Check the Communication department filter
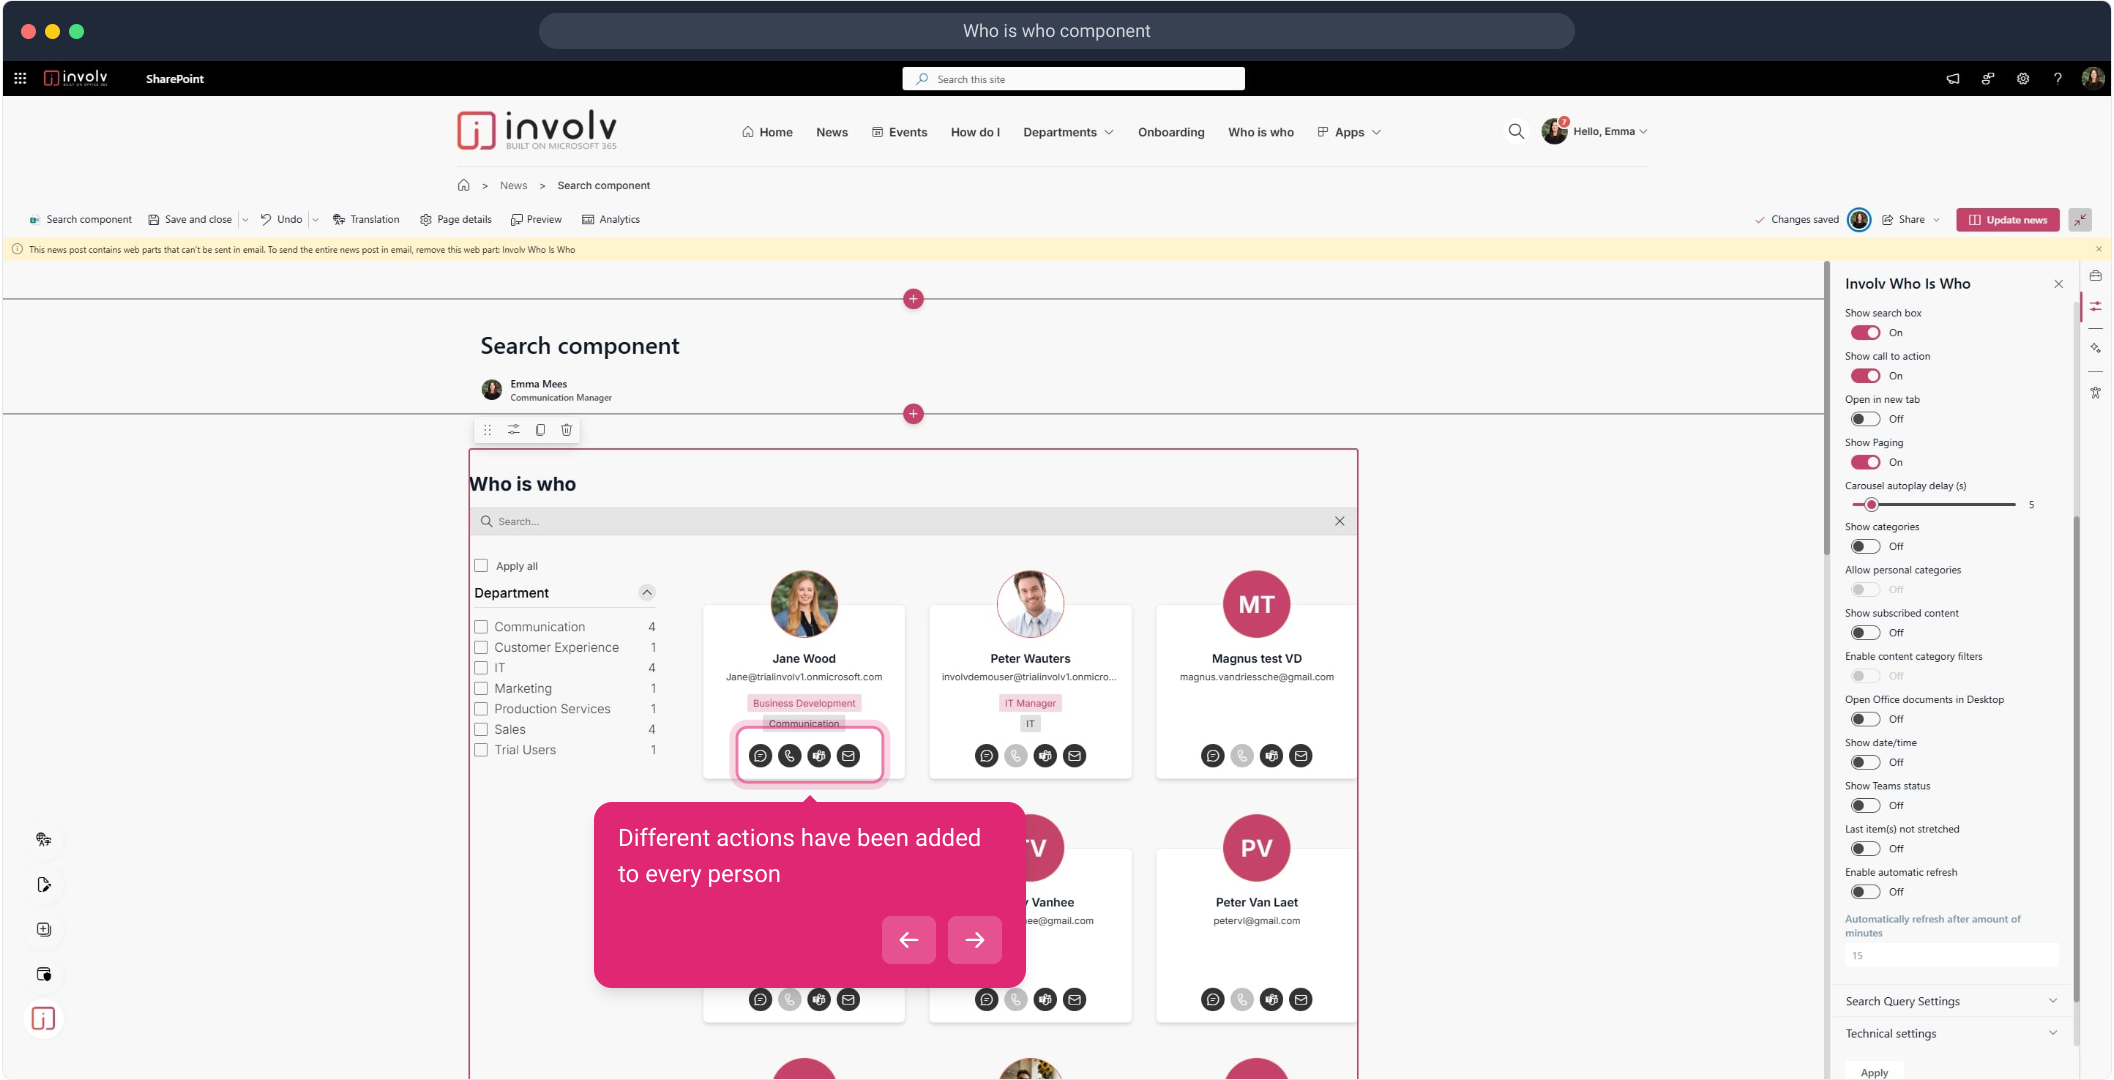2114x1080 pixels. point(481,627)
